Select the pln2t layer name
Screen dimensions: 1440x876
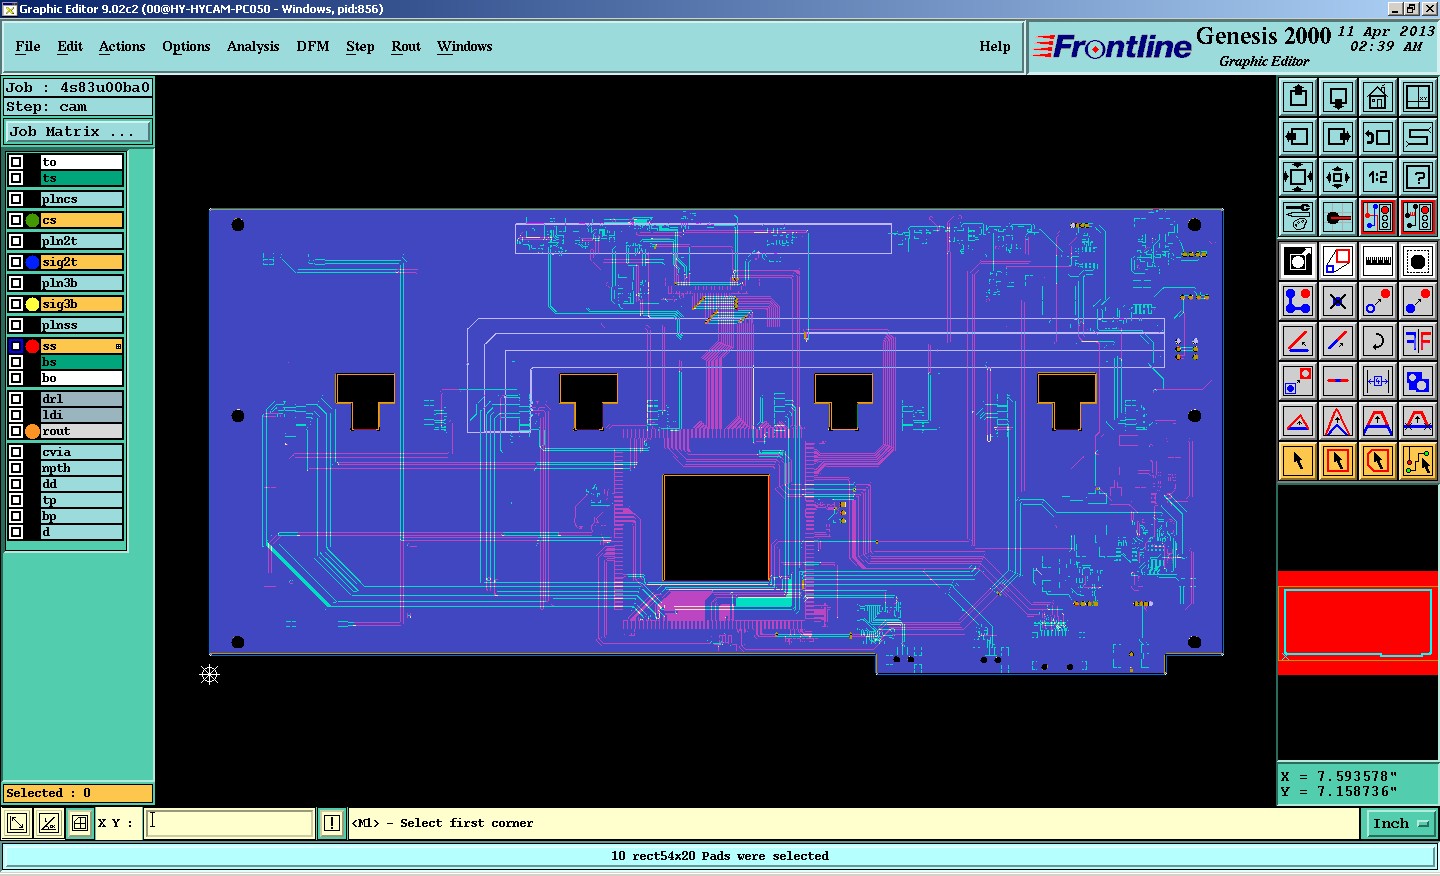coord(82,241)
